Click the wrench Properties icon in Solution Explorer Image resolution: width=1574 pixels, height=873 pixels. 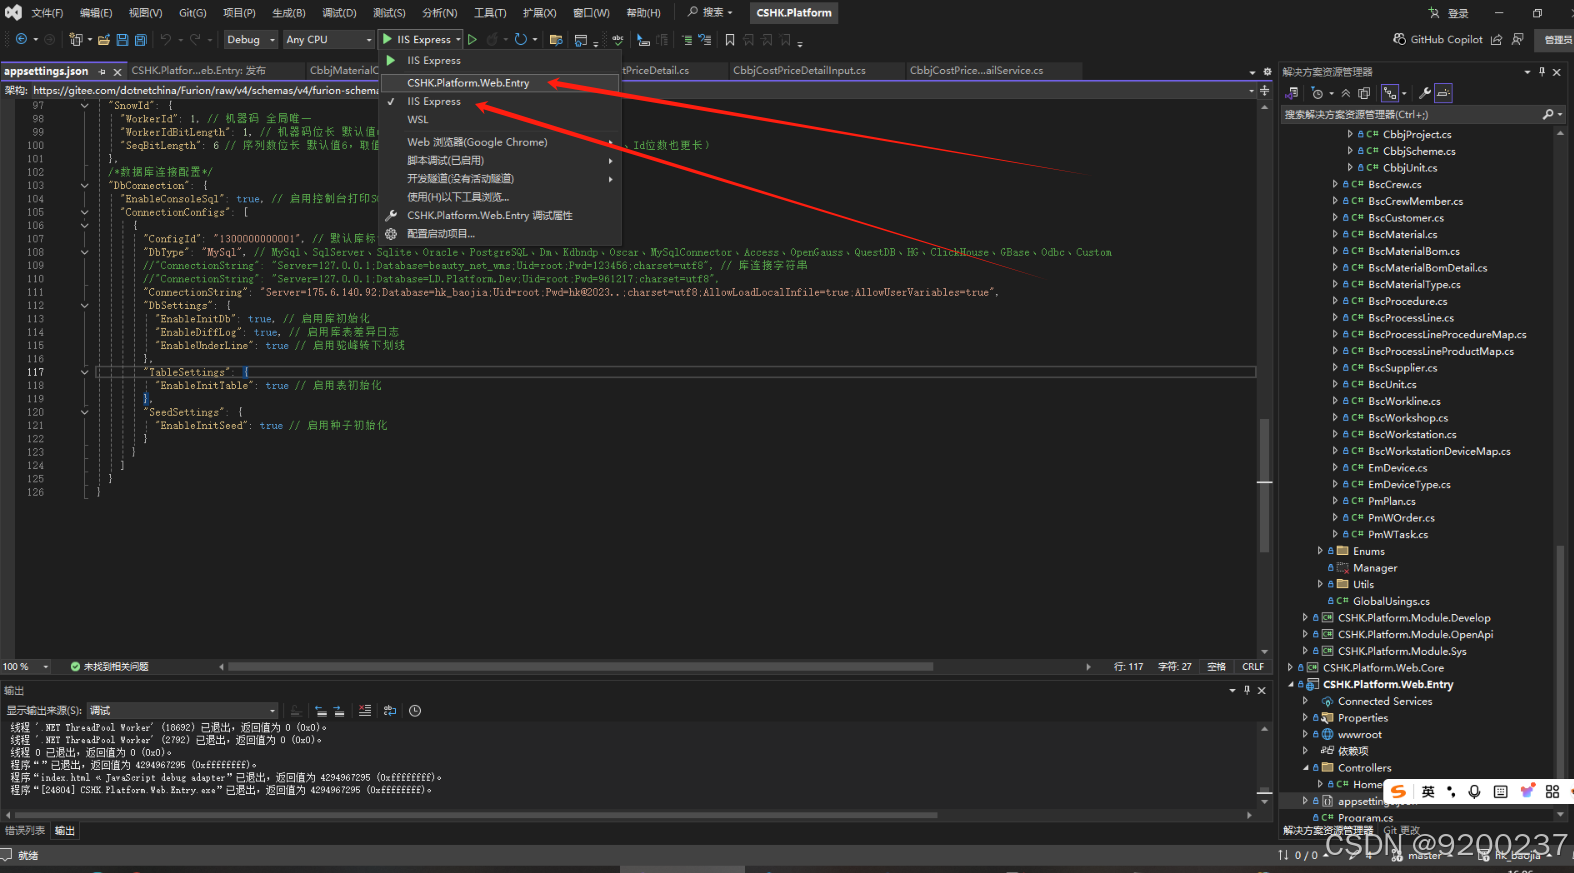click(1425, 93)
